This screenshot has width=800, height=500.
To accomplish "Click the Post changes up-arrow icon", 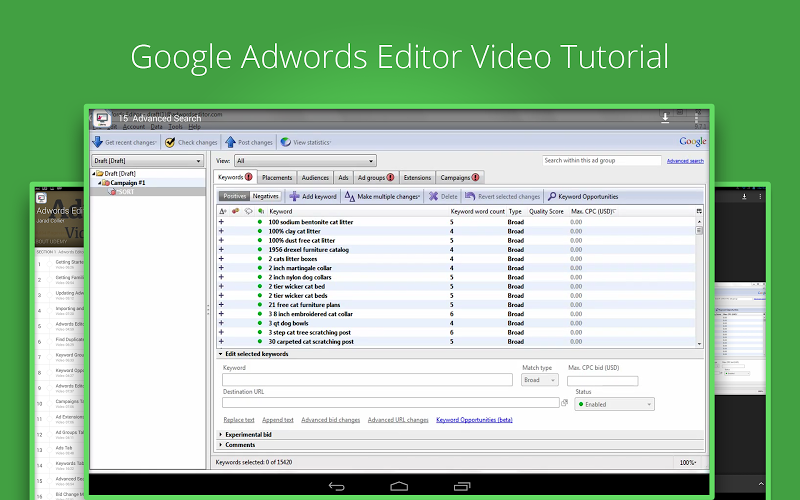I will tap(231, 142).
